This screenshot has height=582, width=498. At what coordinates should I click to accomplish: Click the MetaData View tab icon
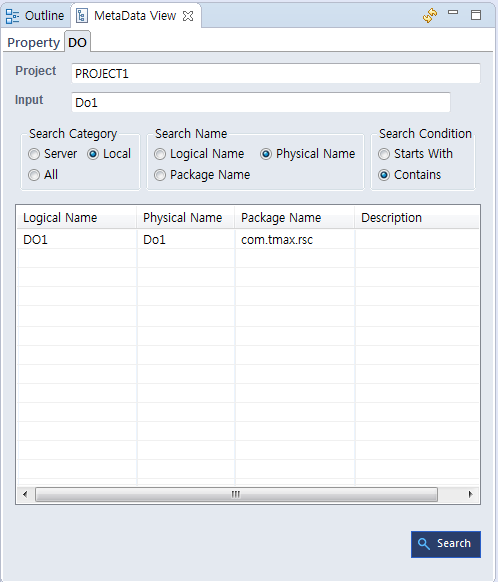click(82, 16)
